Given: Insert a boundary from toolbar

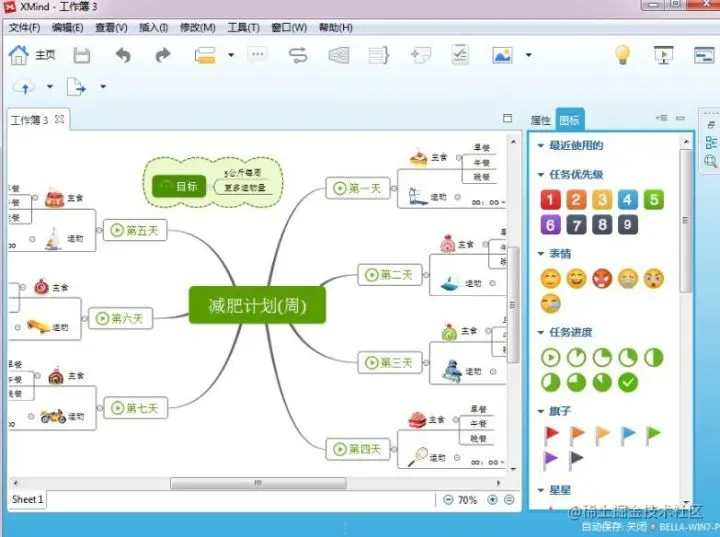Looking at the screenshot, I should tap(339, 56).
